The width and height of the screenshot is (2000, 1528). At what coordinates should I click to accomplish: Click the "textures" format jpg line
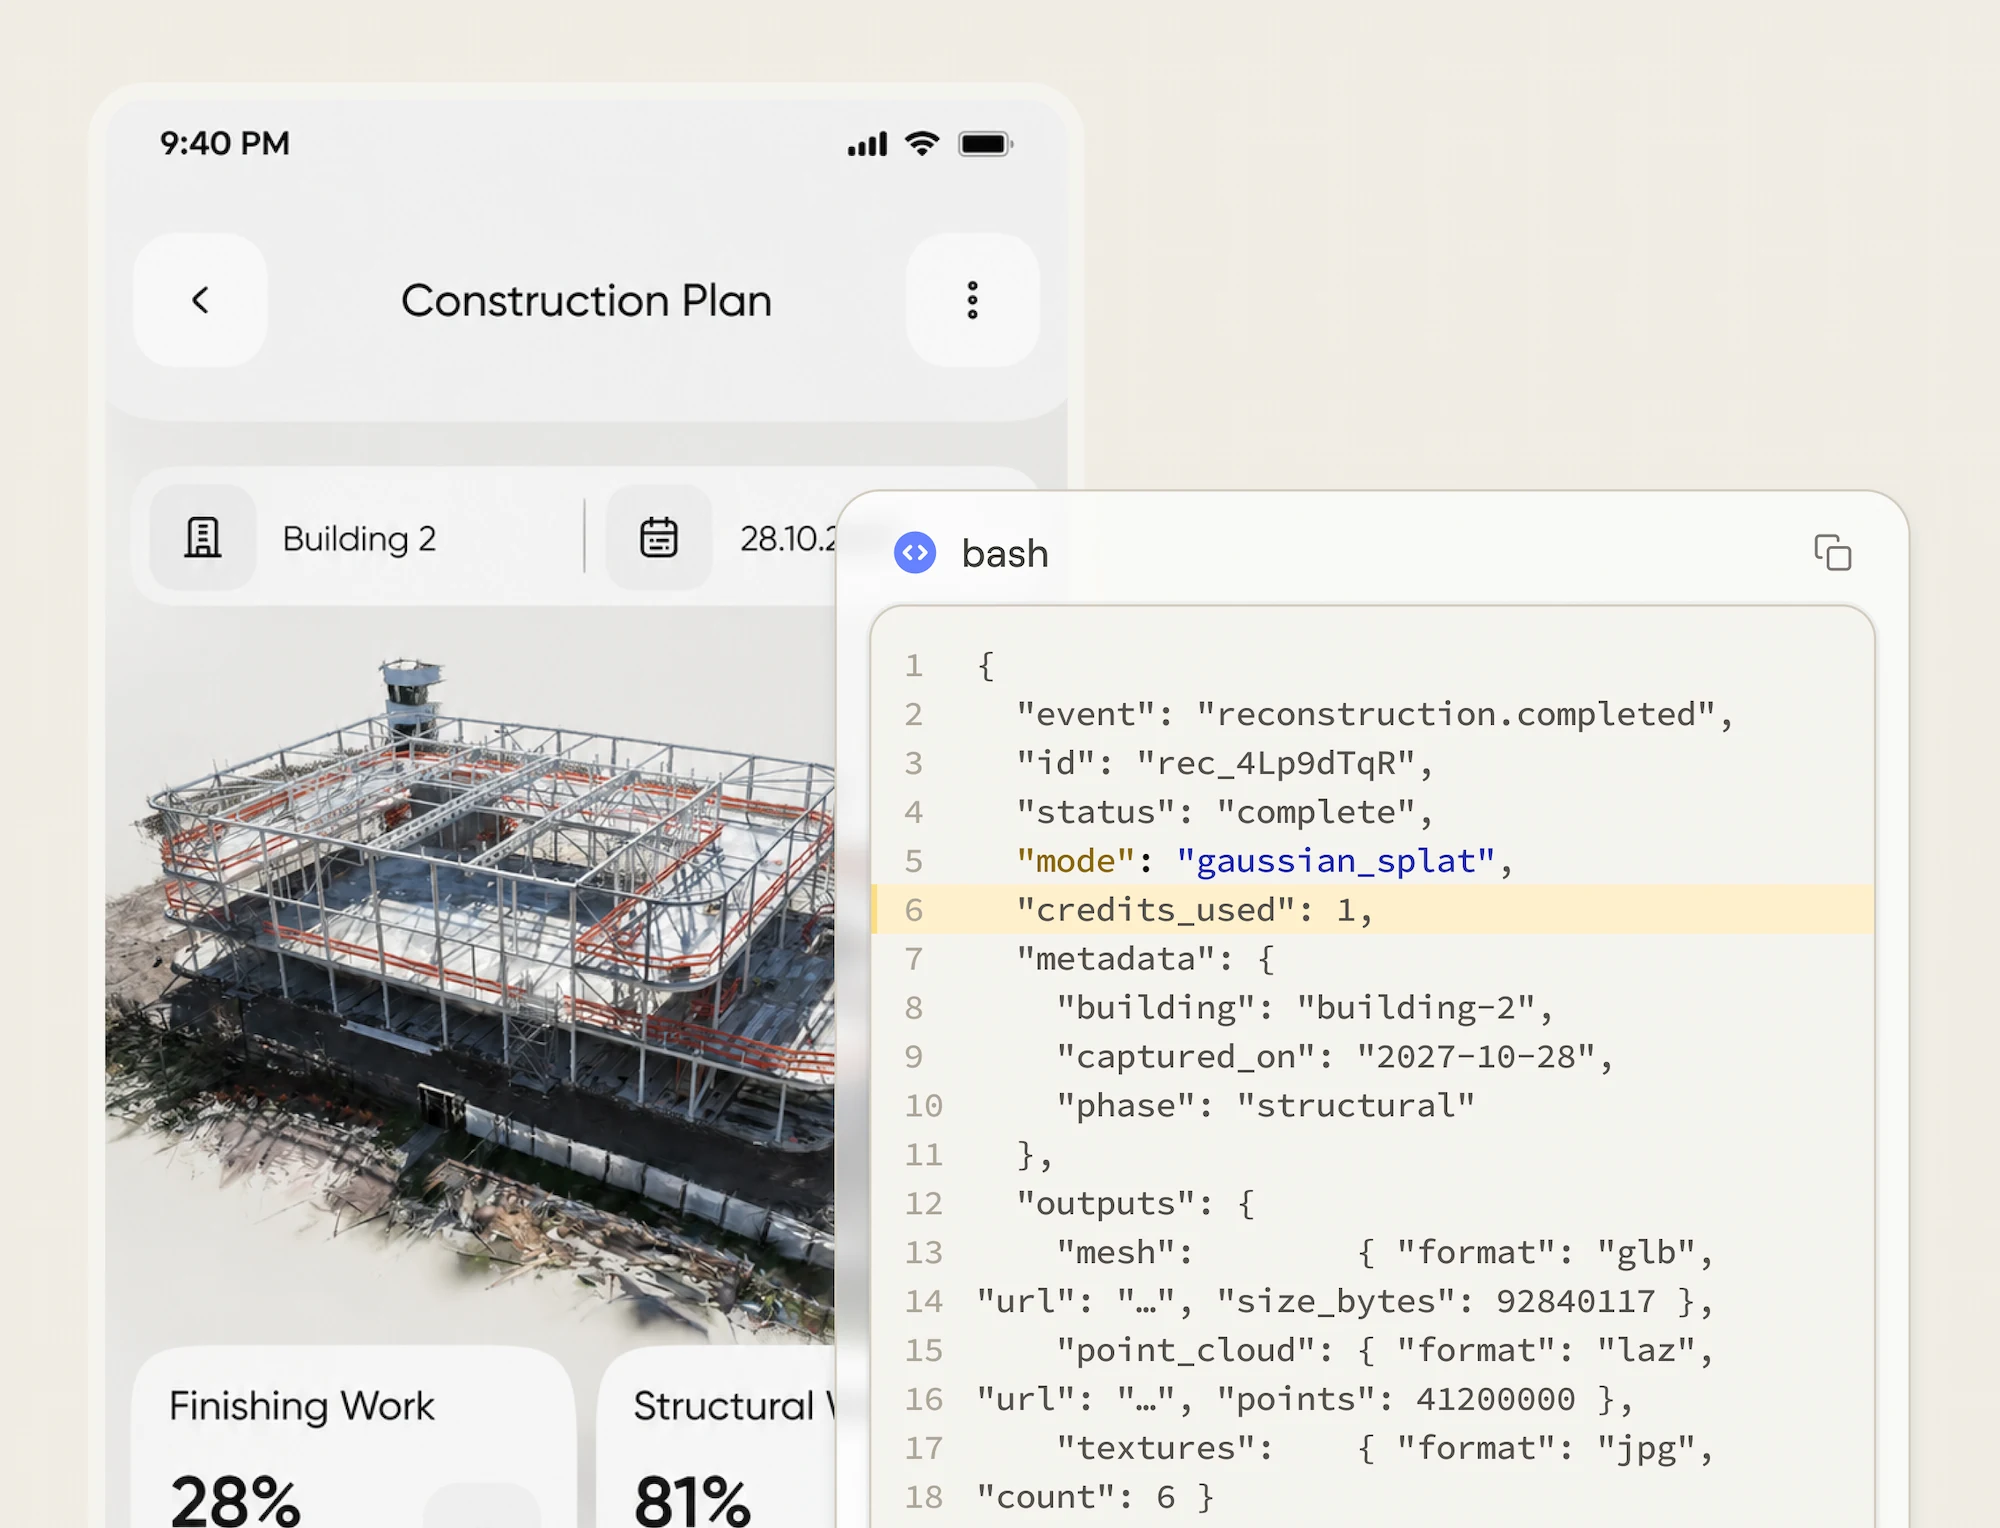click(1384, 1449)
